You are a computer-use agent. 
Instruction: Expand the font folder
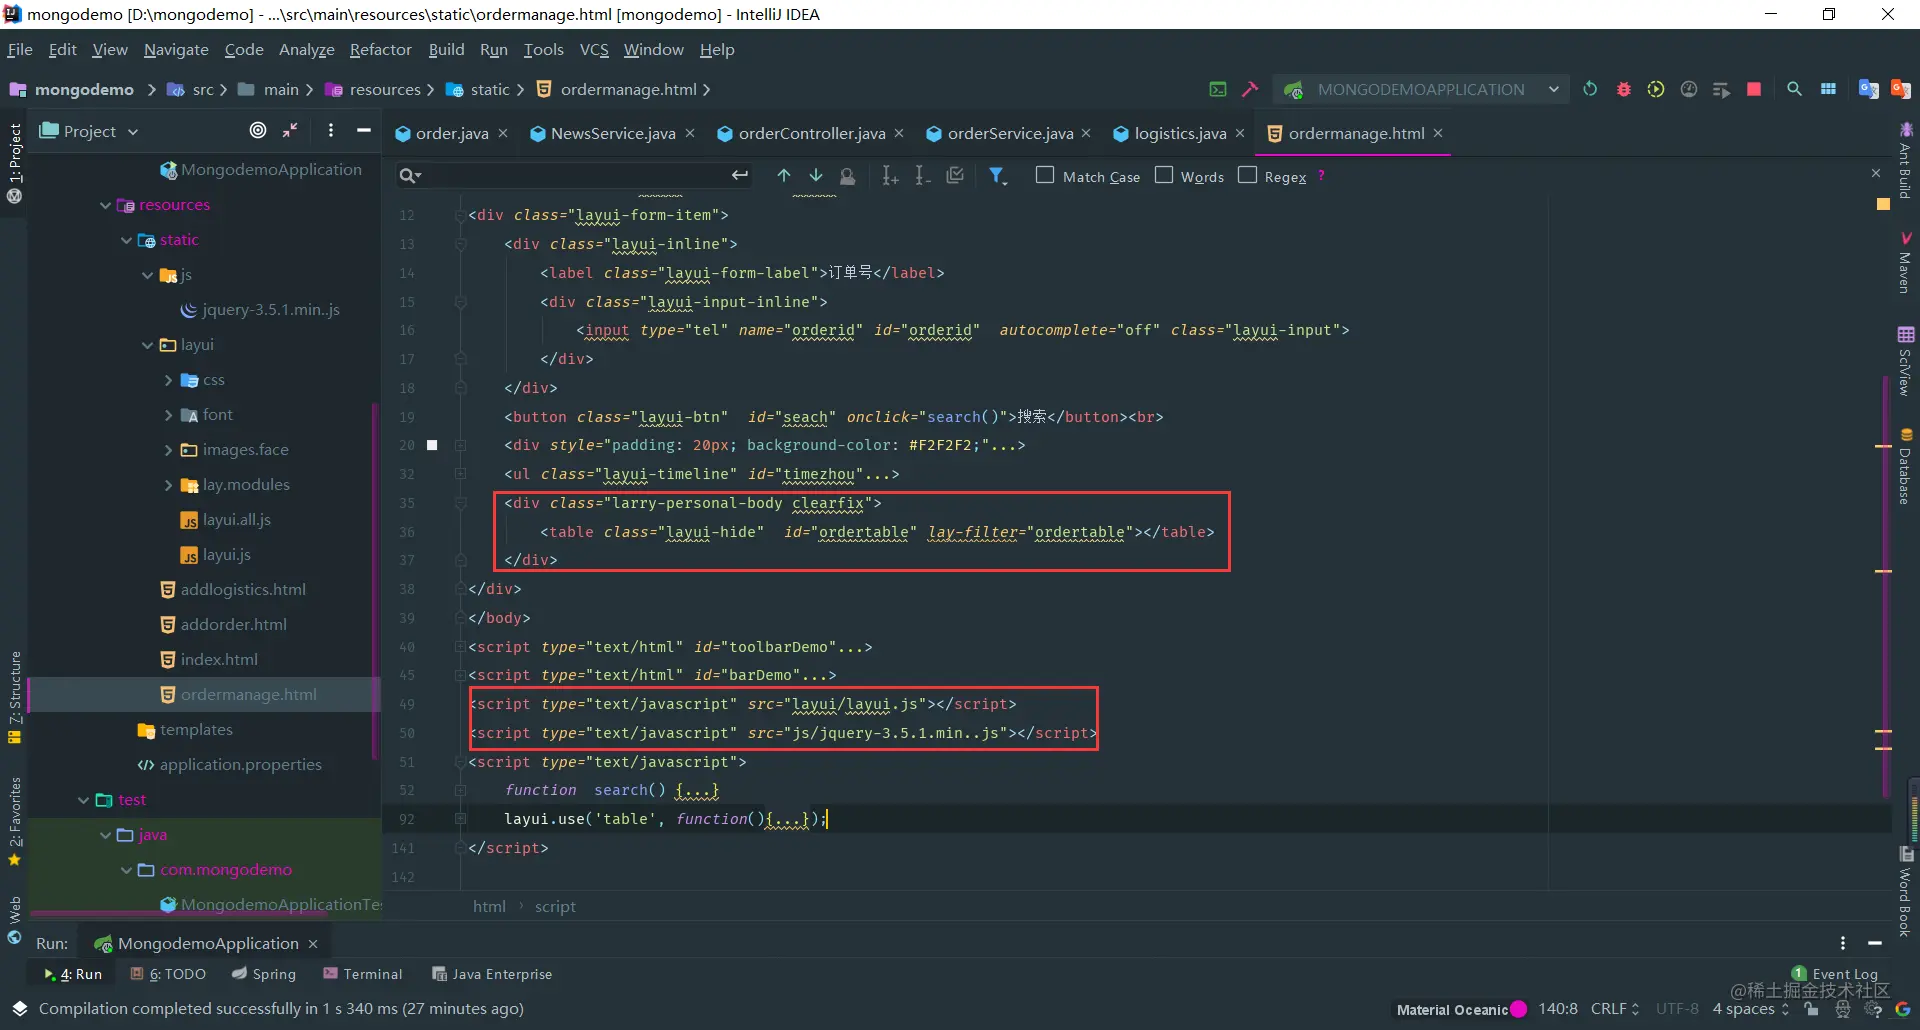pos(168,415)
